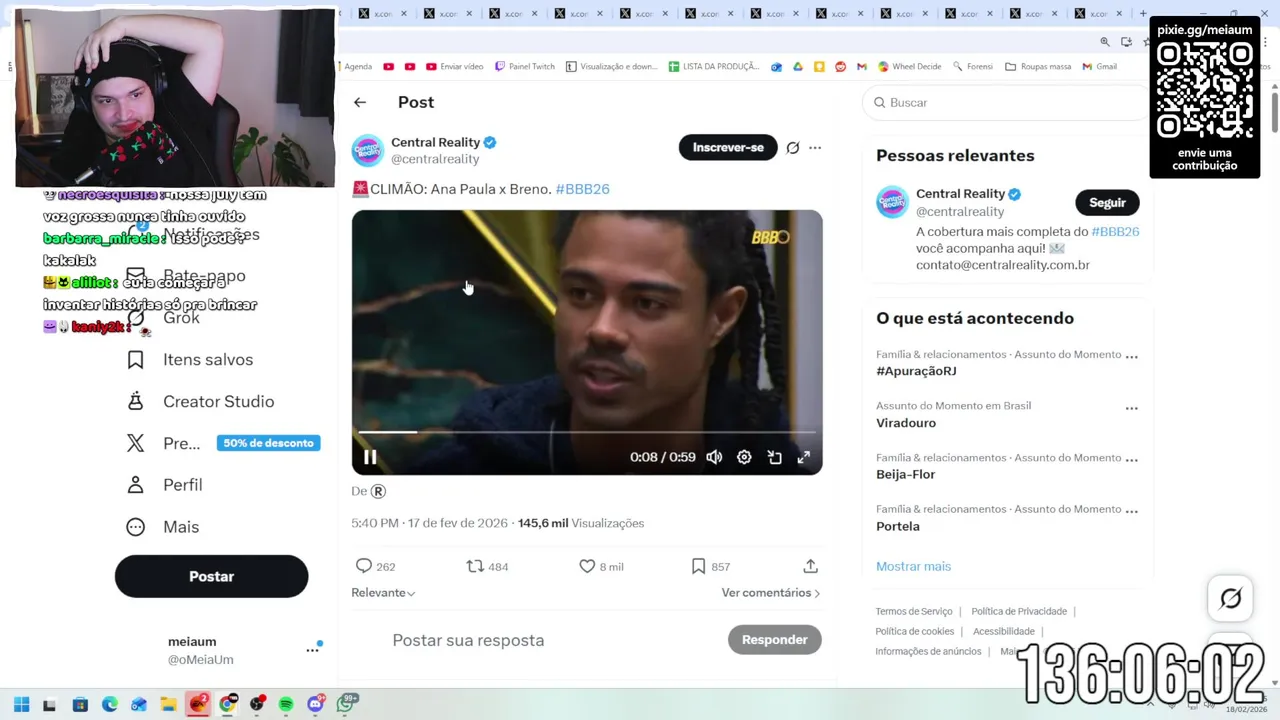Follow Central Reality via Seguir button
The image size is (1280, 720).
click(x=1107, y=202)
